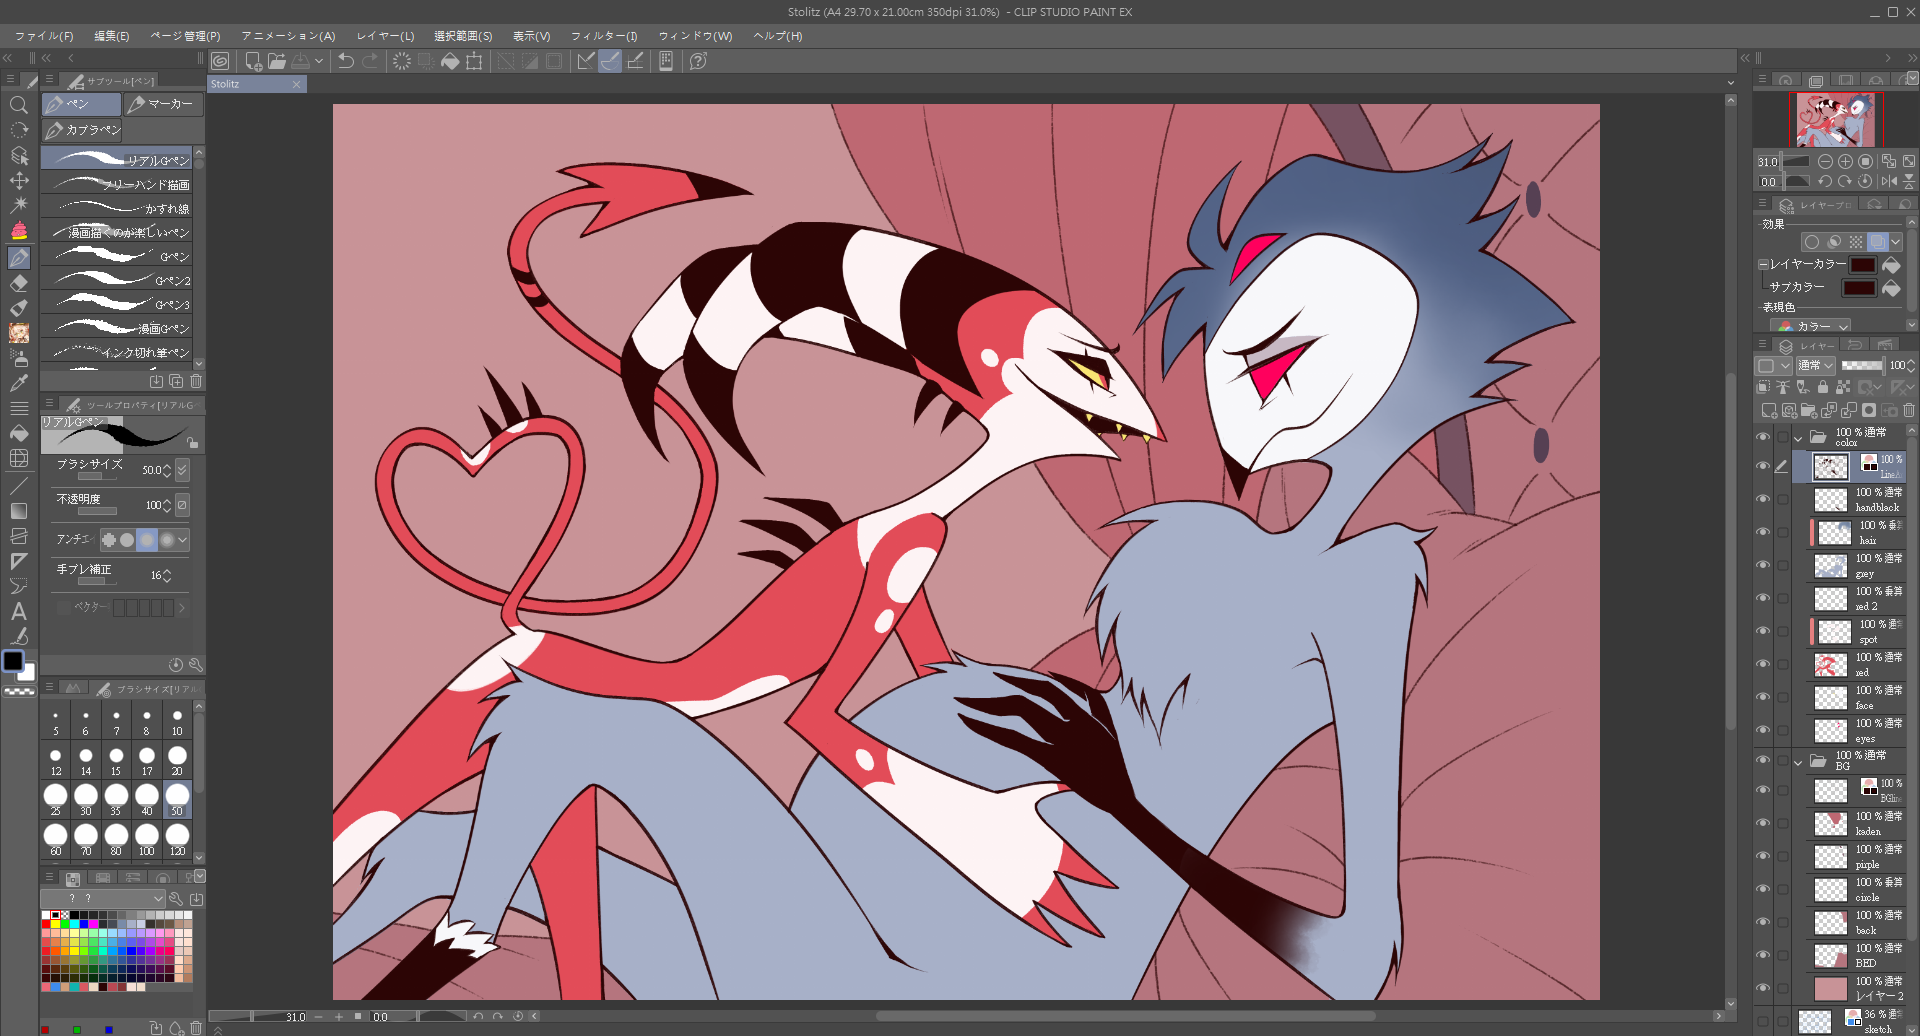Switch to the Stolitz canvas tab
This screenshot has height=1036, width=1920.
tap(256, 84)
